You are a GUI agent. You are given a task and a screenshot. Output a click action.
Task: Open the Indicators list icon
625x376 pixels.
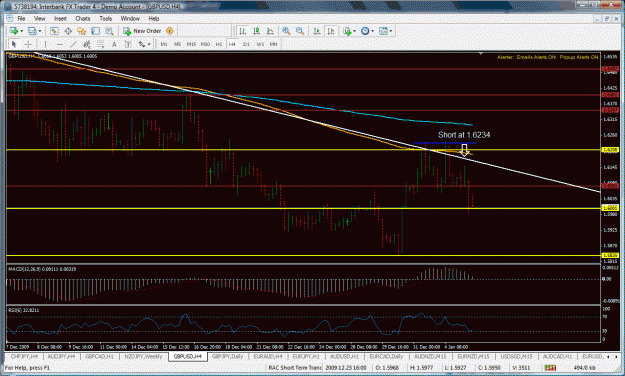tap(347, 31)
